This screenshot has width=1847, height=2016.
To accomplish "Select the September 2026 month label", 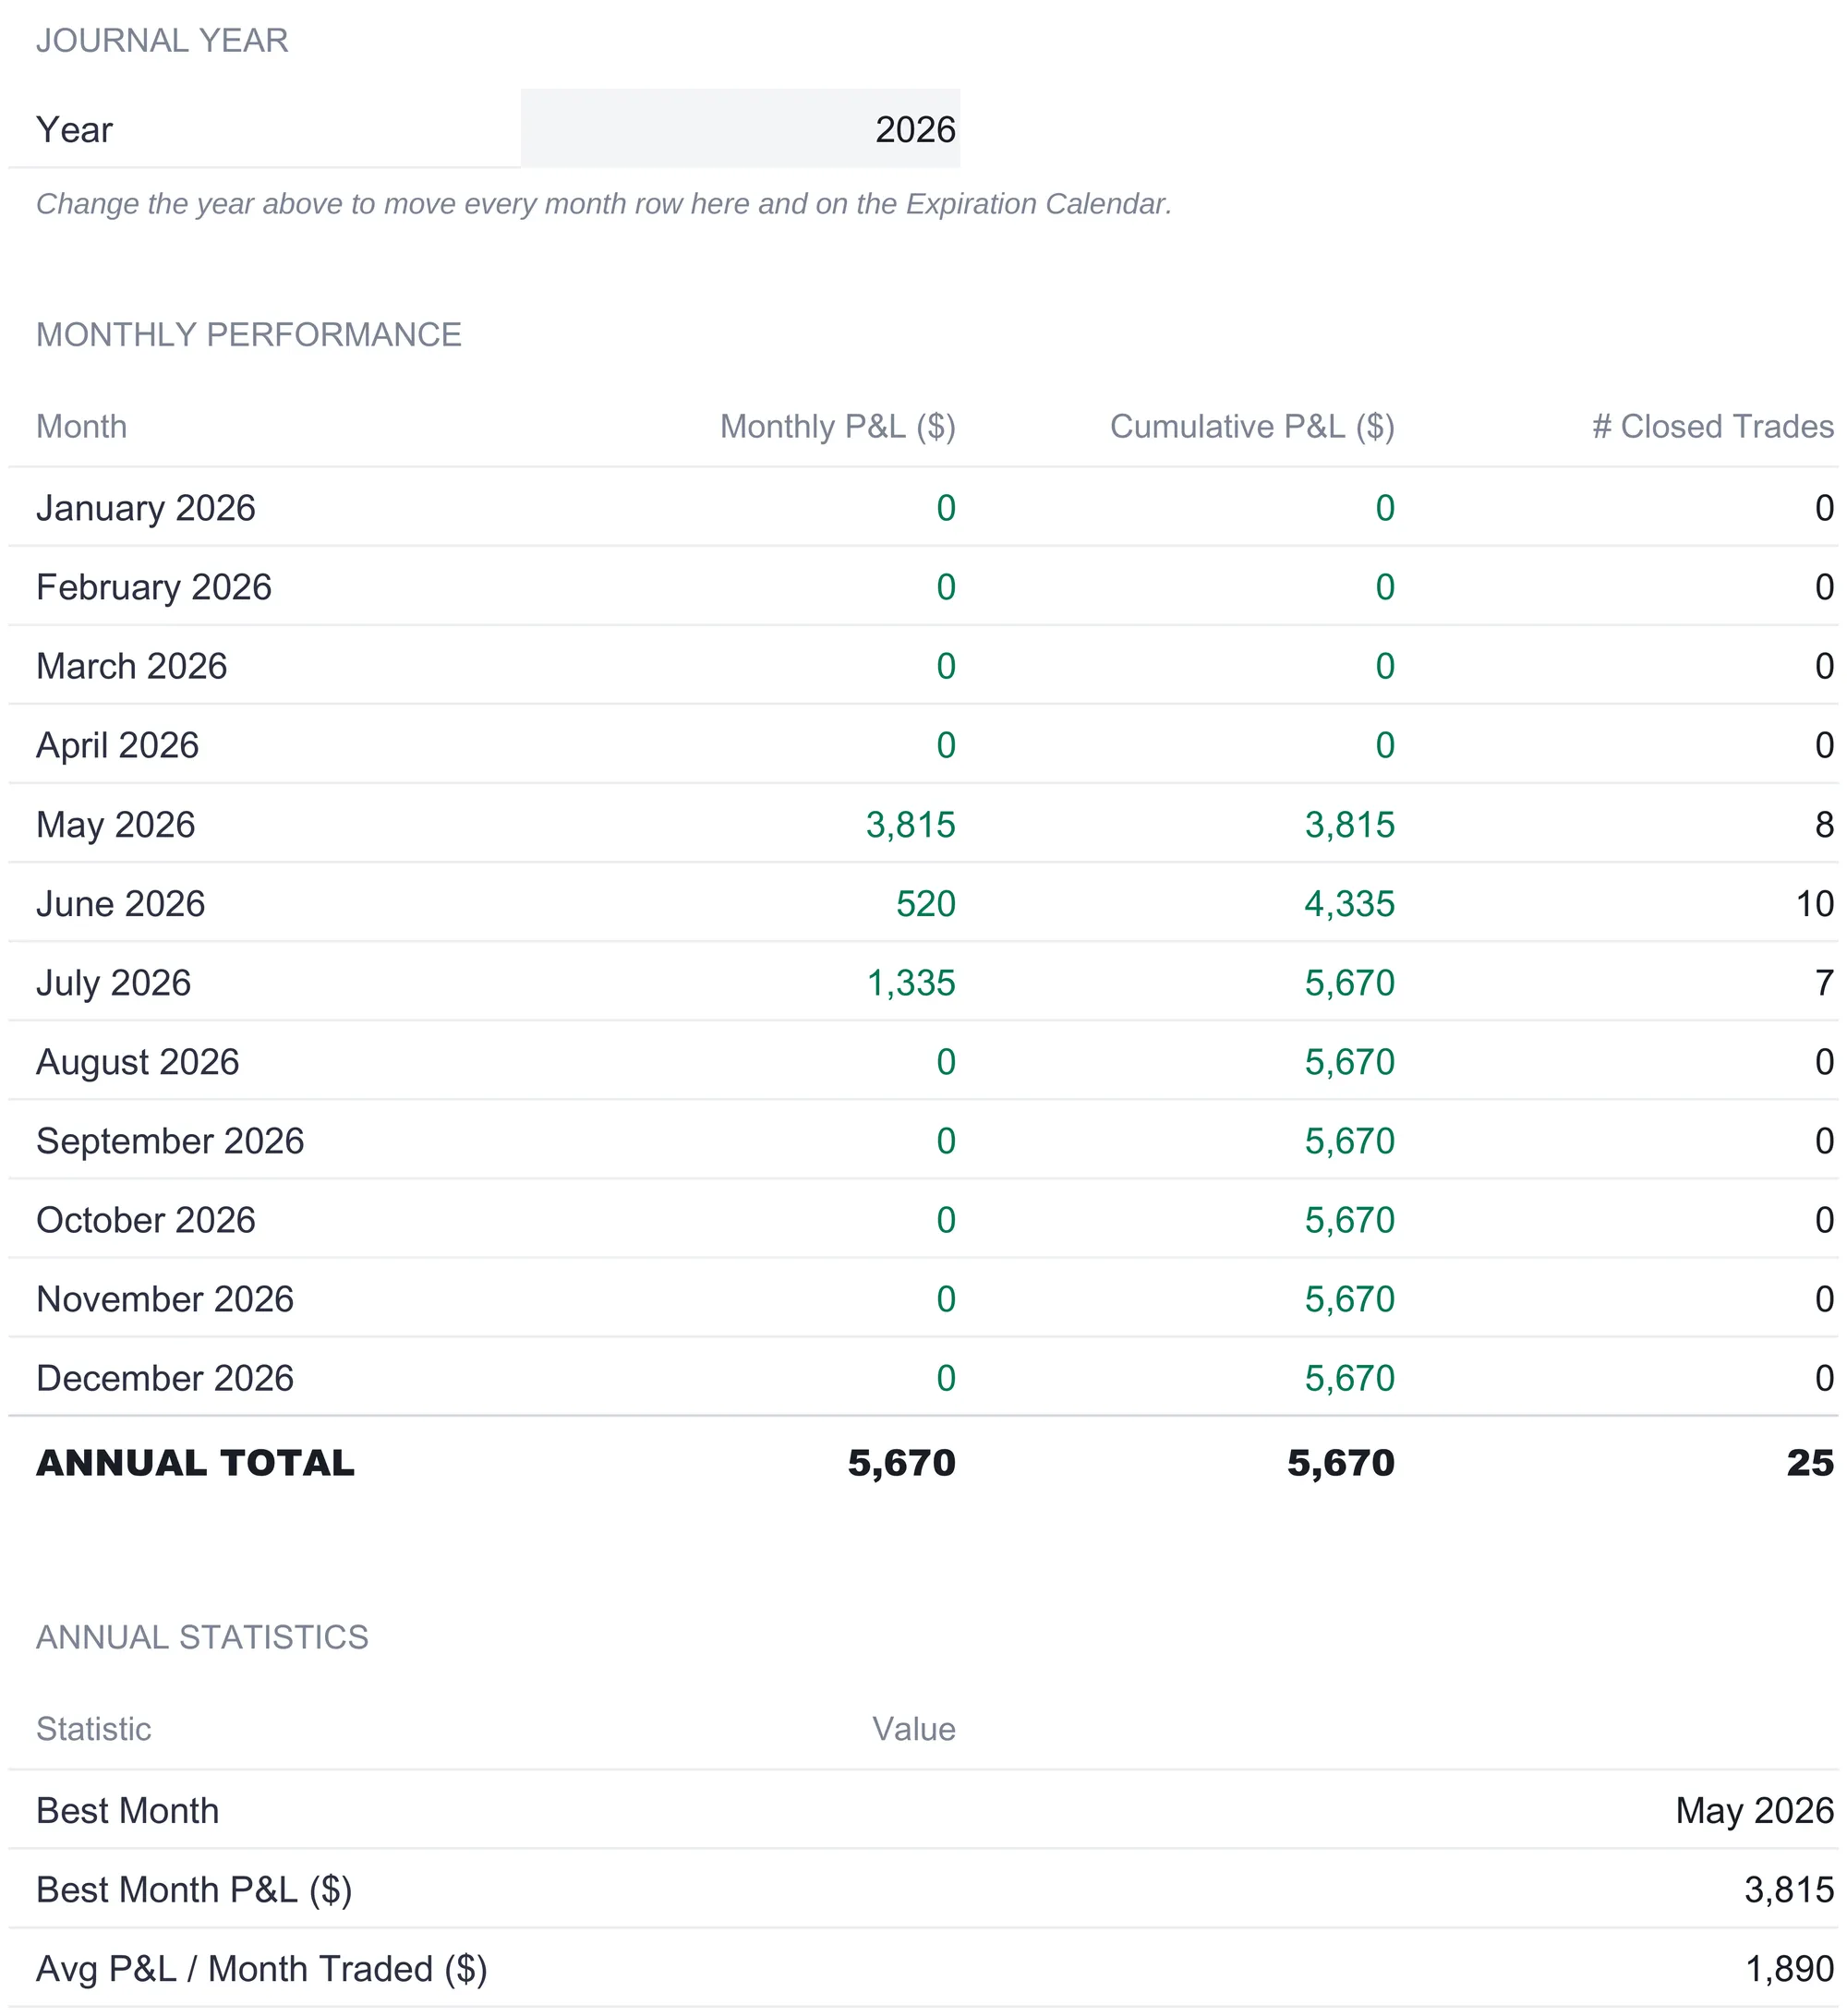I will [x=170, y=1141].
